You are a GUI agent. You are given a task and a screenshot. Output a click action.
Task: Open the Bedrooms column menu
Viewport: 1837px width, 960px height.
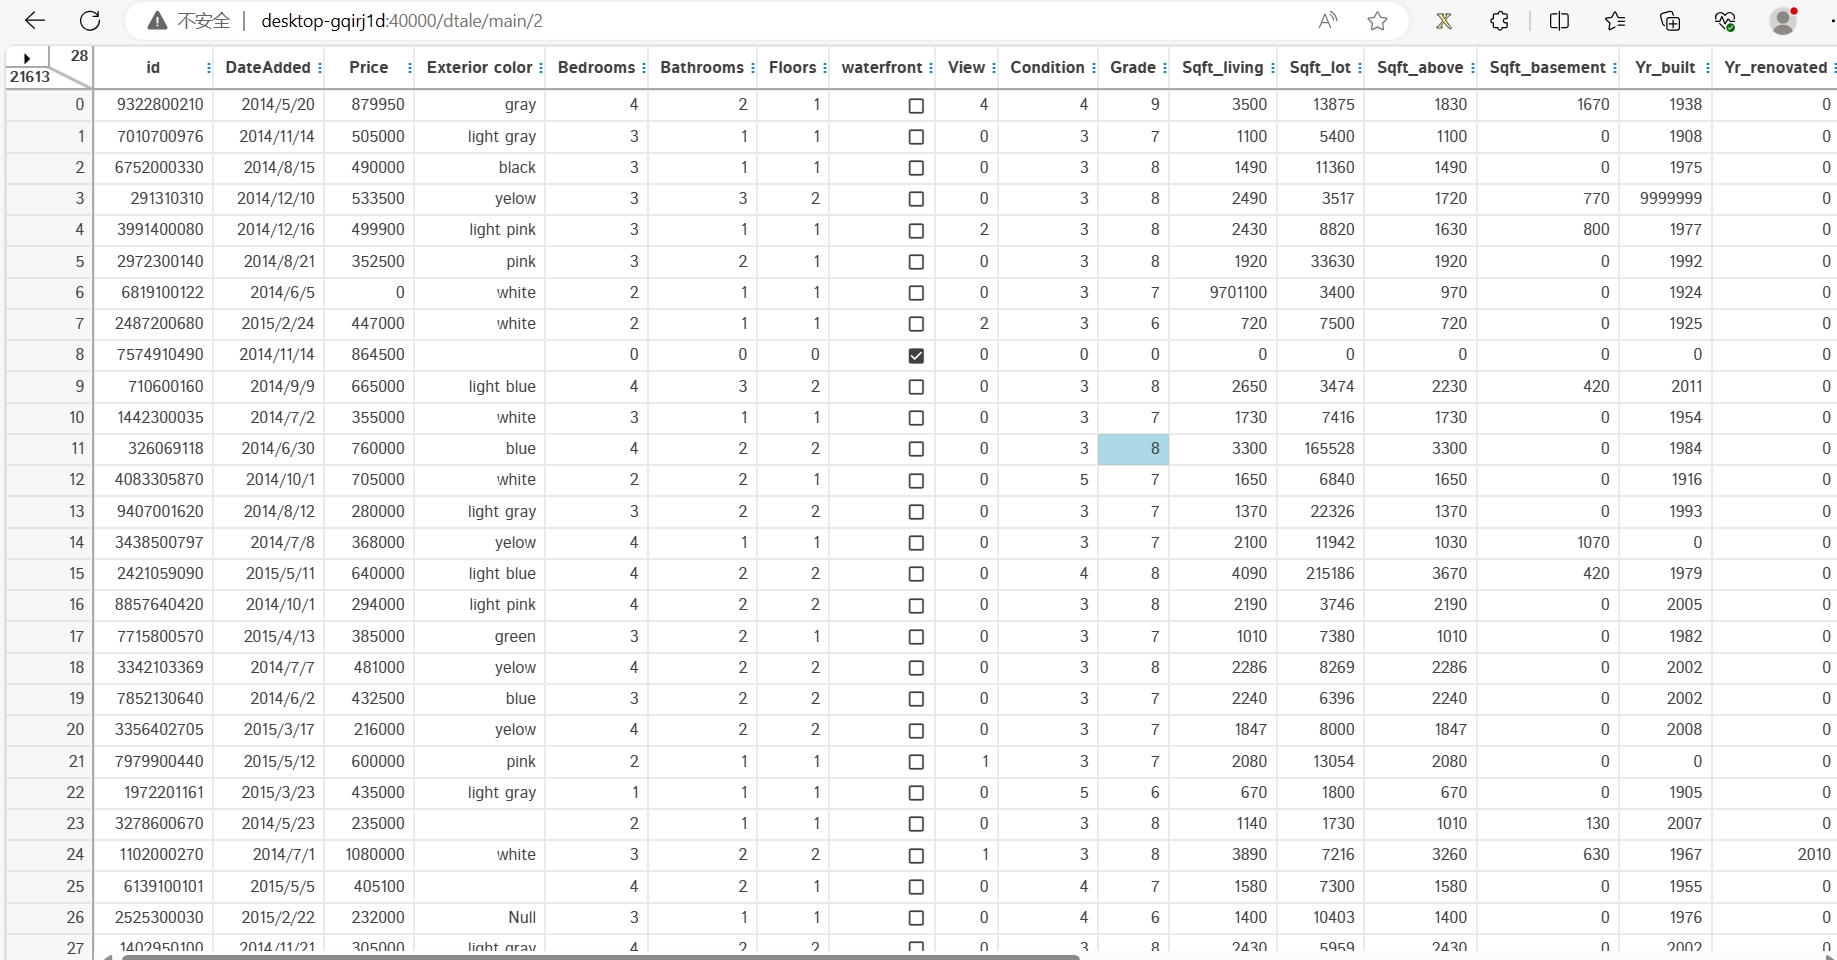644,68
